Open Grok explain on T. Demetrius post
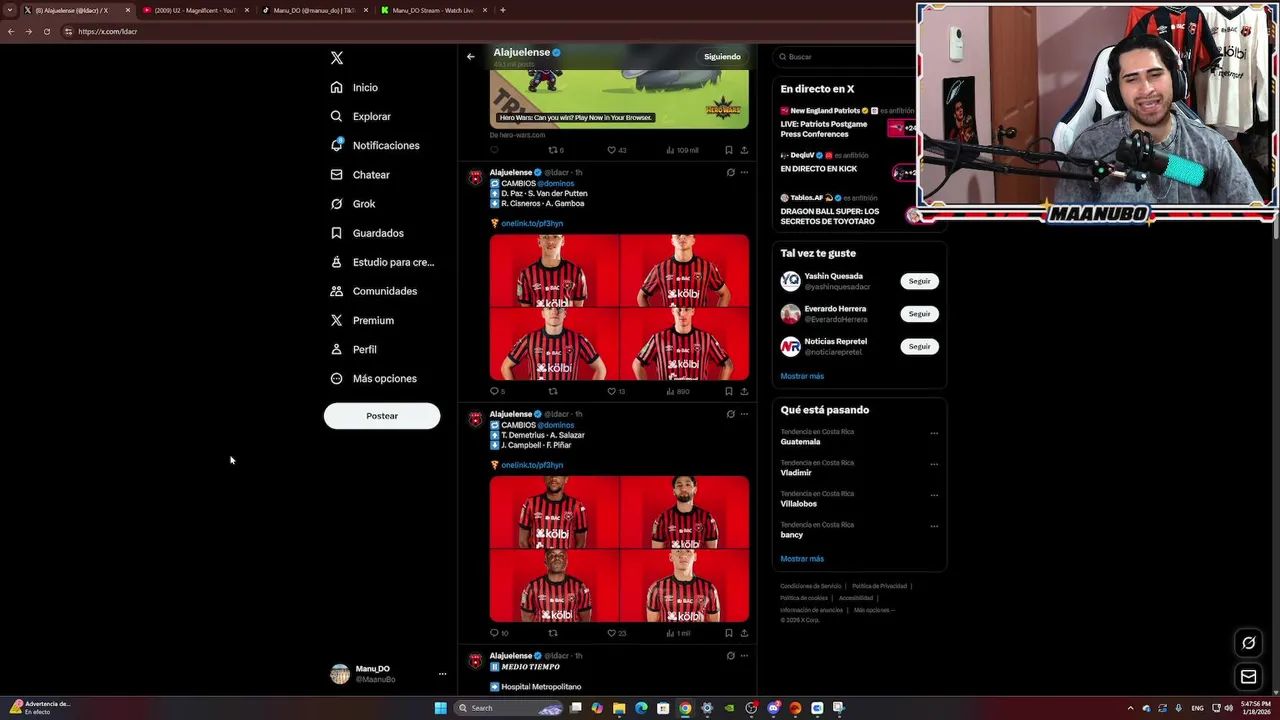 [x=731, y=414]
